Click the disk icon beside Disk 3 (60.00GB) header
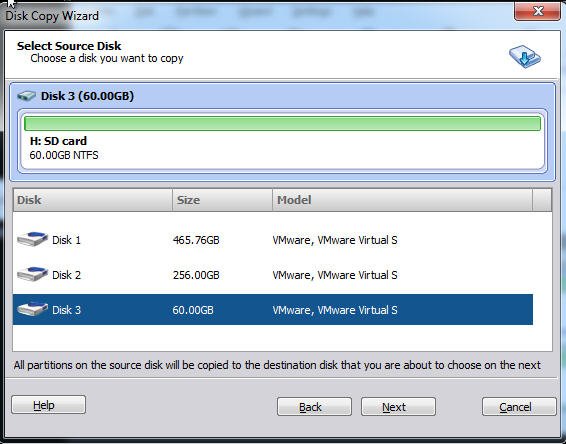The height and width of the screenshot is (444, 566). click(x=26, y=96)
